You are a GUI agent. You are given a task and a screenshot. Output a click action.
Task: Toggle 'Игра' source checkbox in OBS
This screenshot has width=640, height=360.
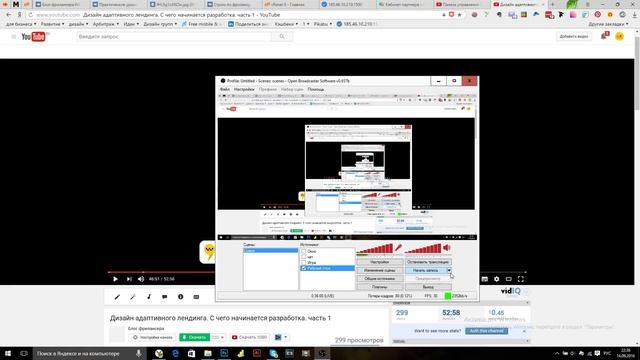point(303,262)
